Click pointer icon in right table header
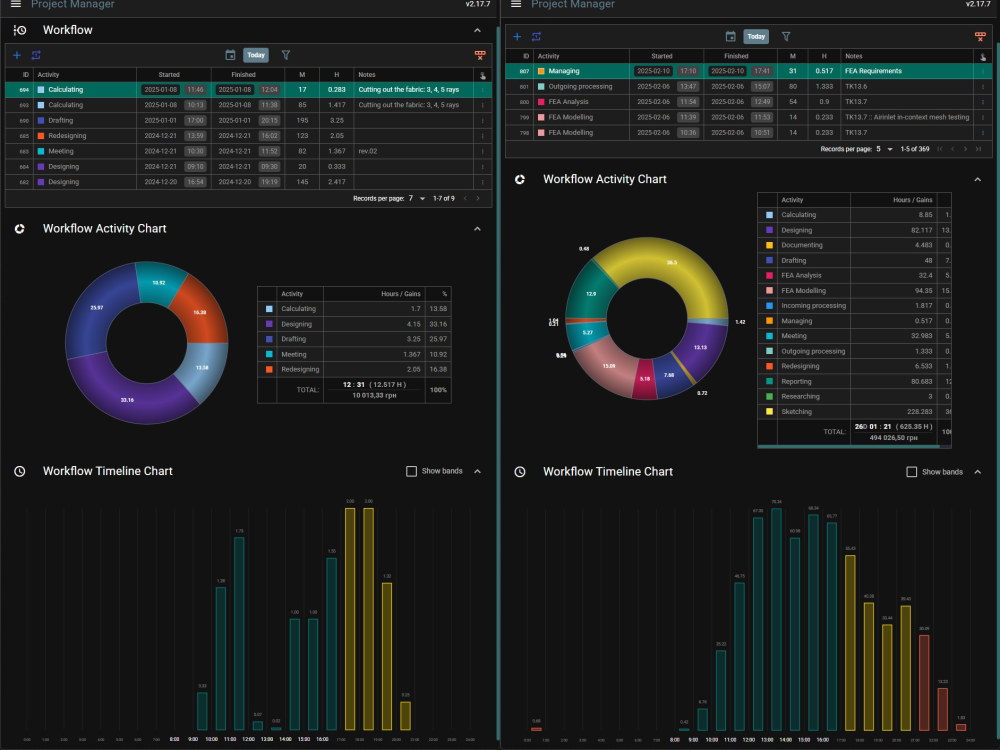This screenshot has width=1000, height=750. (x=983, y=57)
